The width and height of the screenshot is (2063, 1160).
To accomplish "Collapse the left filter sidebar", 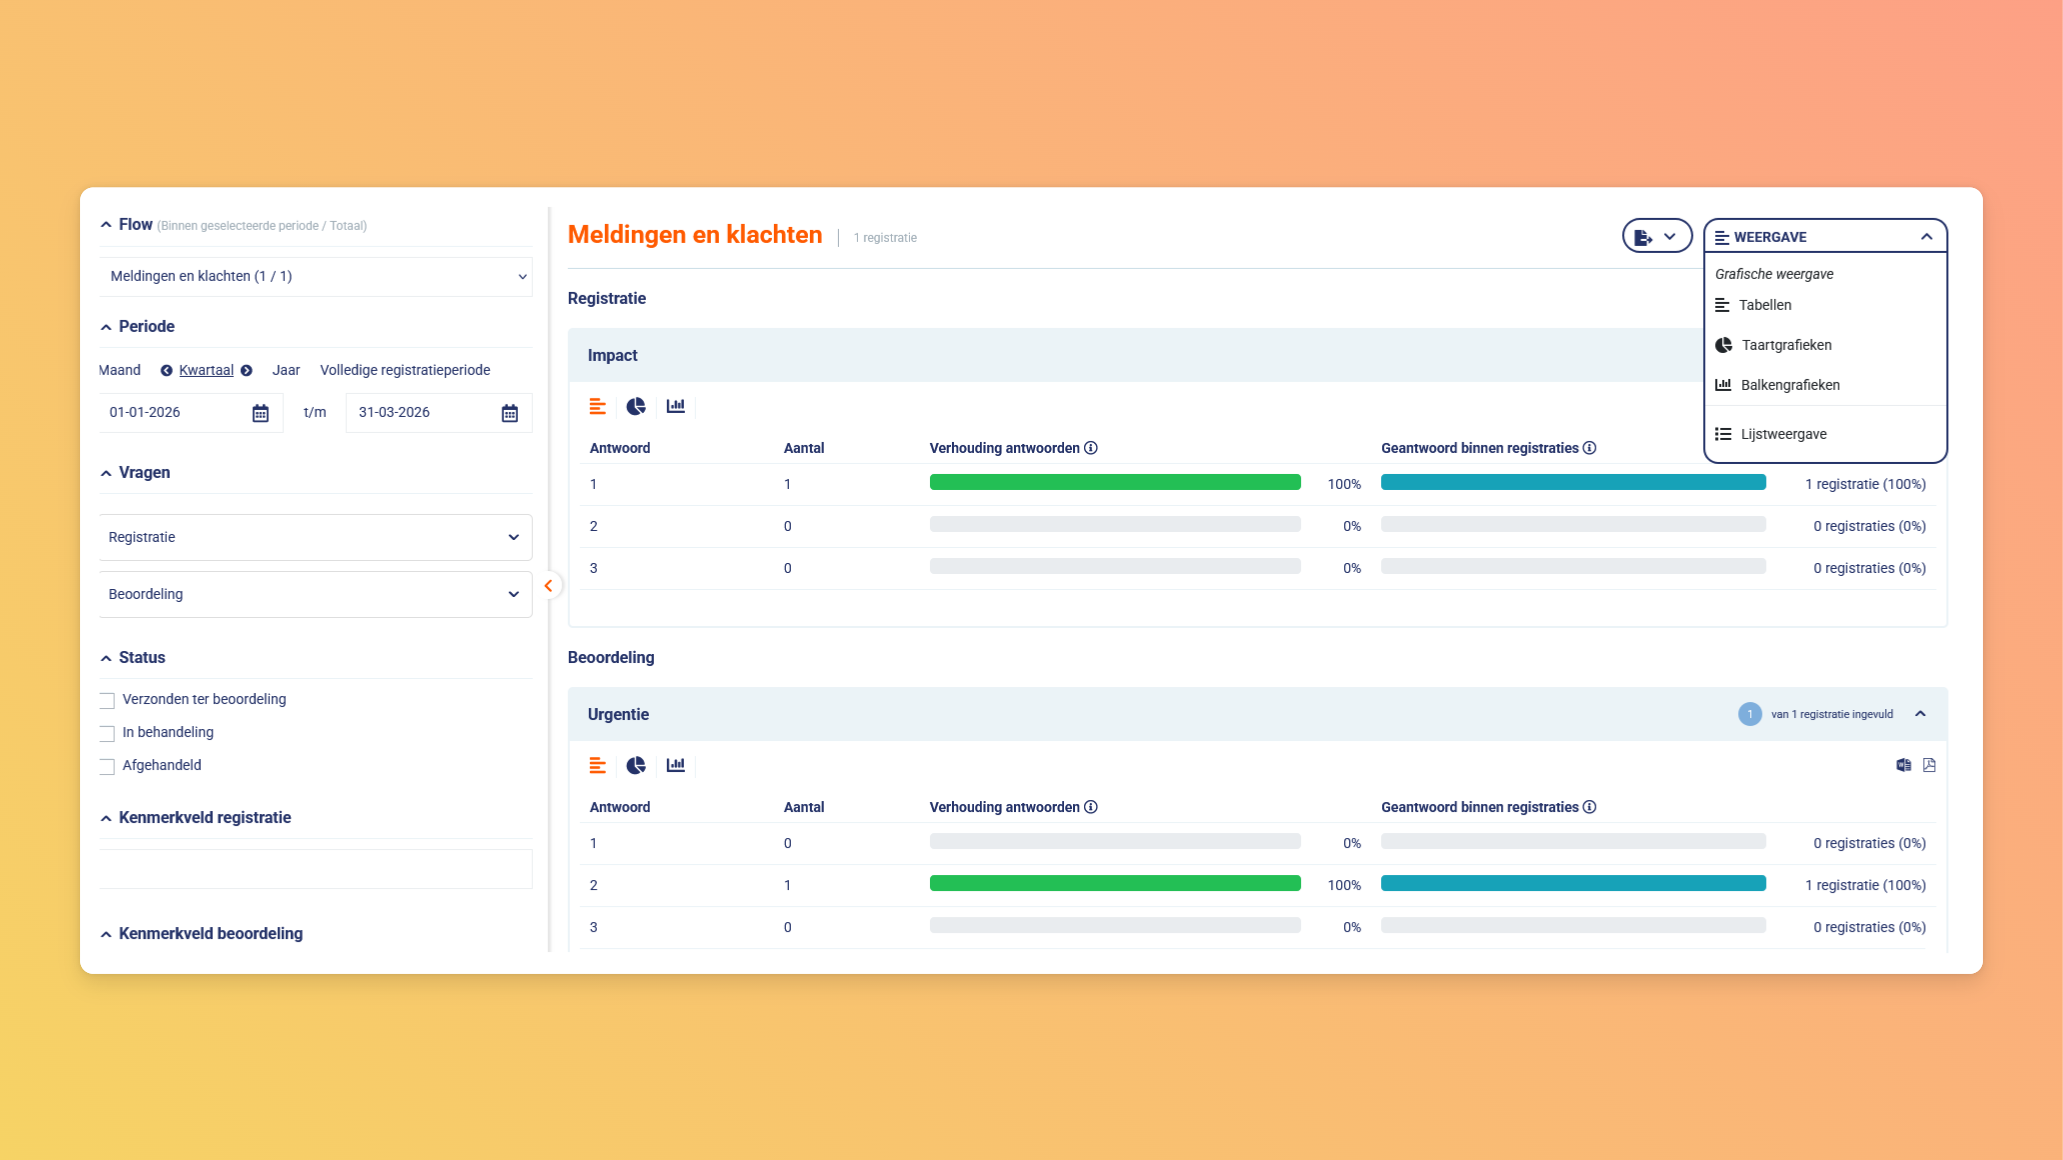I will click(x=548, y=586).
